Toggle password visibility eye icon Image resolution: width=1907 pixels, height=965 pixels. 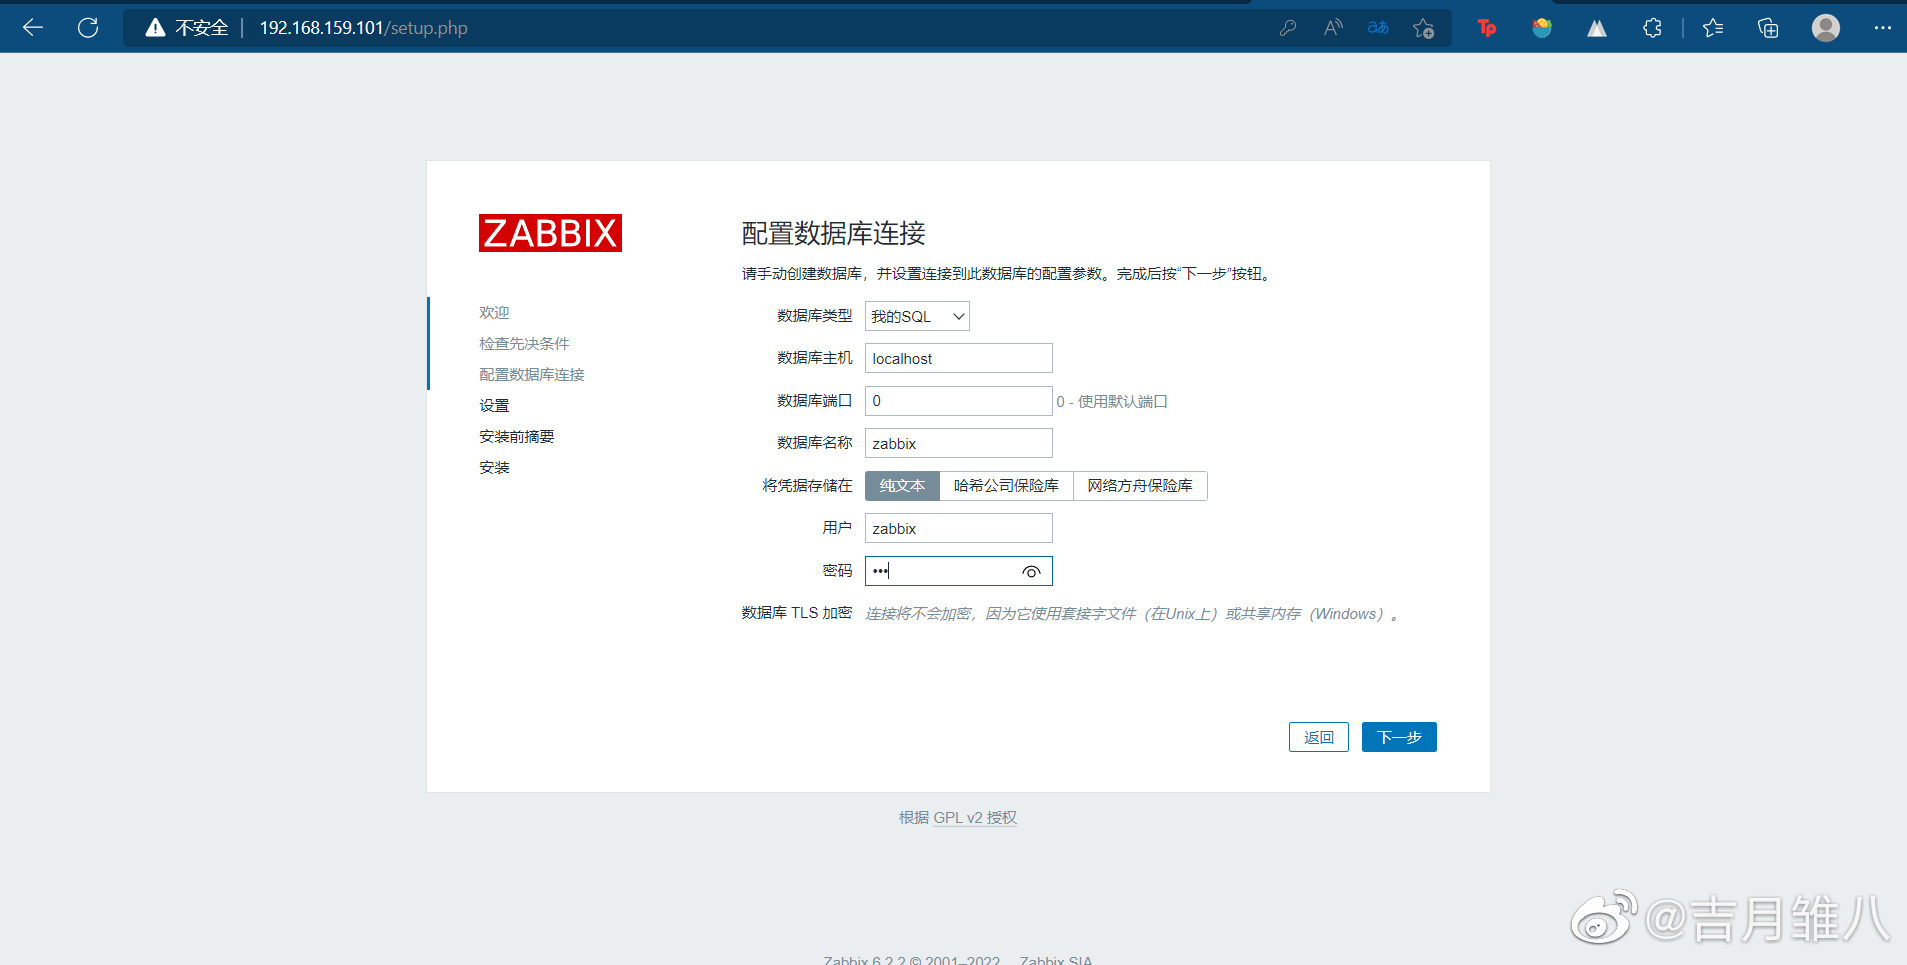[1031, 572]
